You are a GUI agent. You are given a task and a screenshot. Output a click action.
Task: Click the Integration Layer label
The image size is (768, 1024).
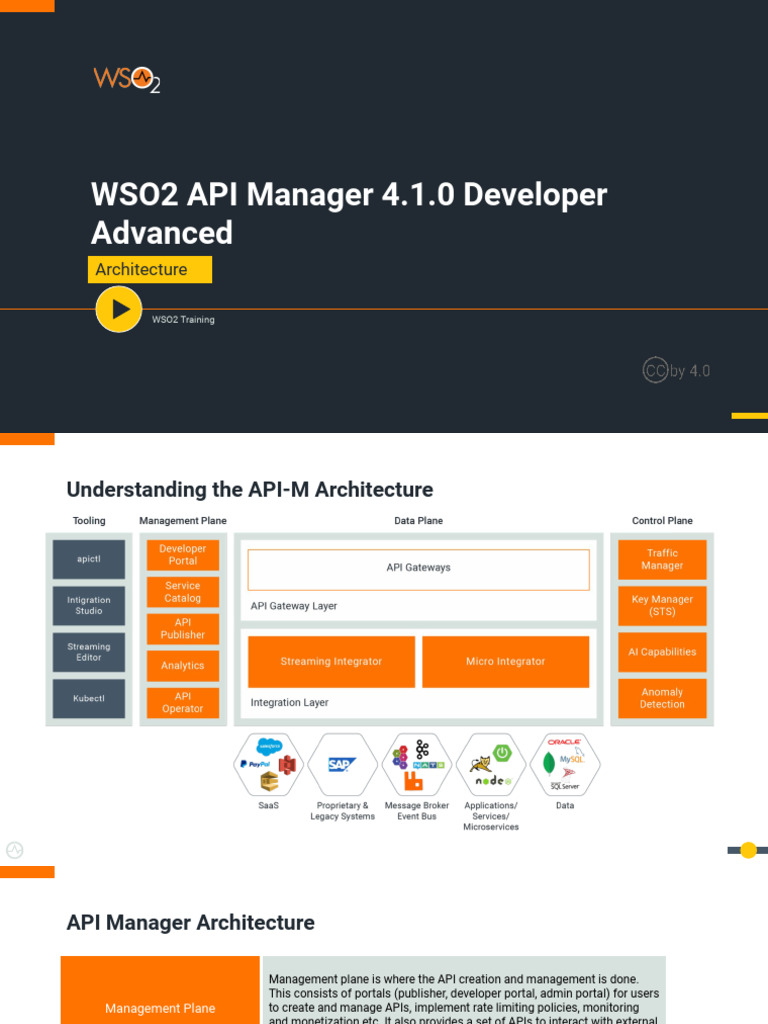click(289, 703)
